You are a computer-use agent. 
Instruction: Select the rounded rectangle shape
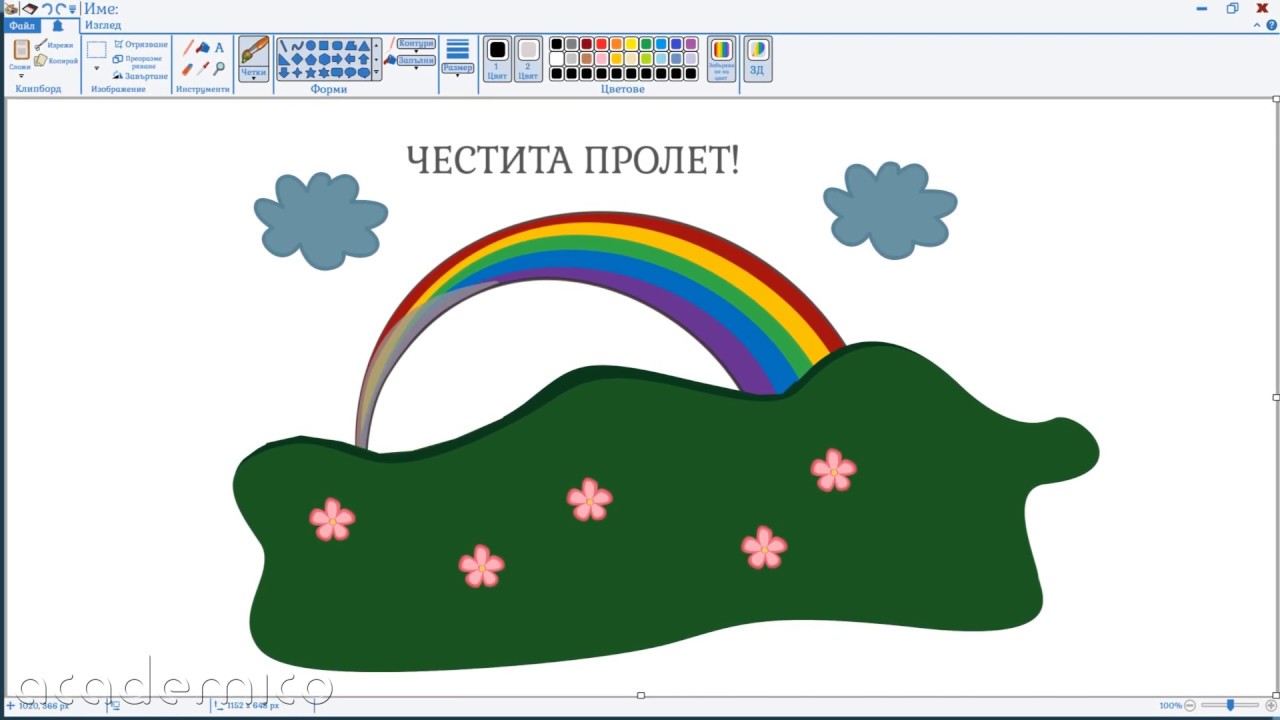pos(337,46)
